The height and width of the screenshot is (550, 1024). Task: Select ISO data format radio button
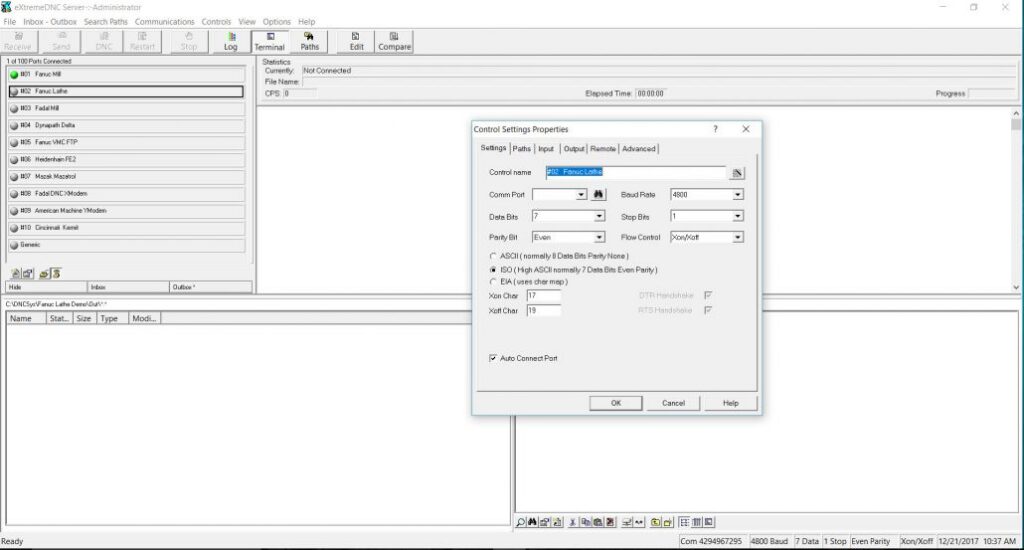click(x=493, y=270)
